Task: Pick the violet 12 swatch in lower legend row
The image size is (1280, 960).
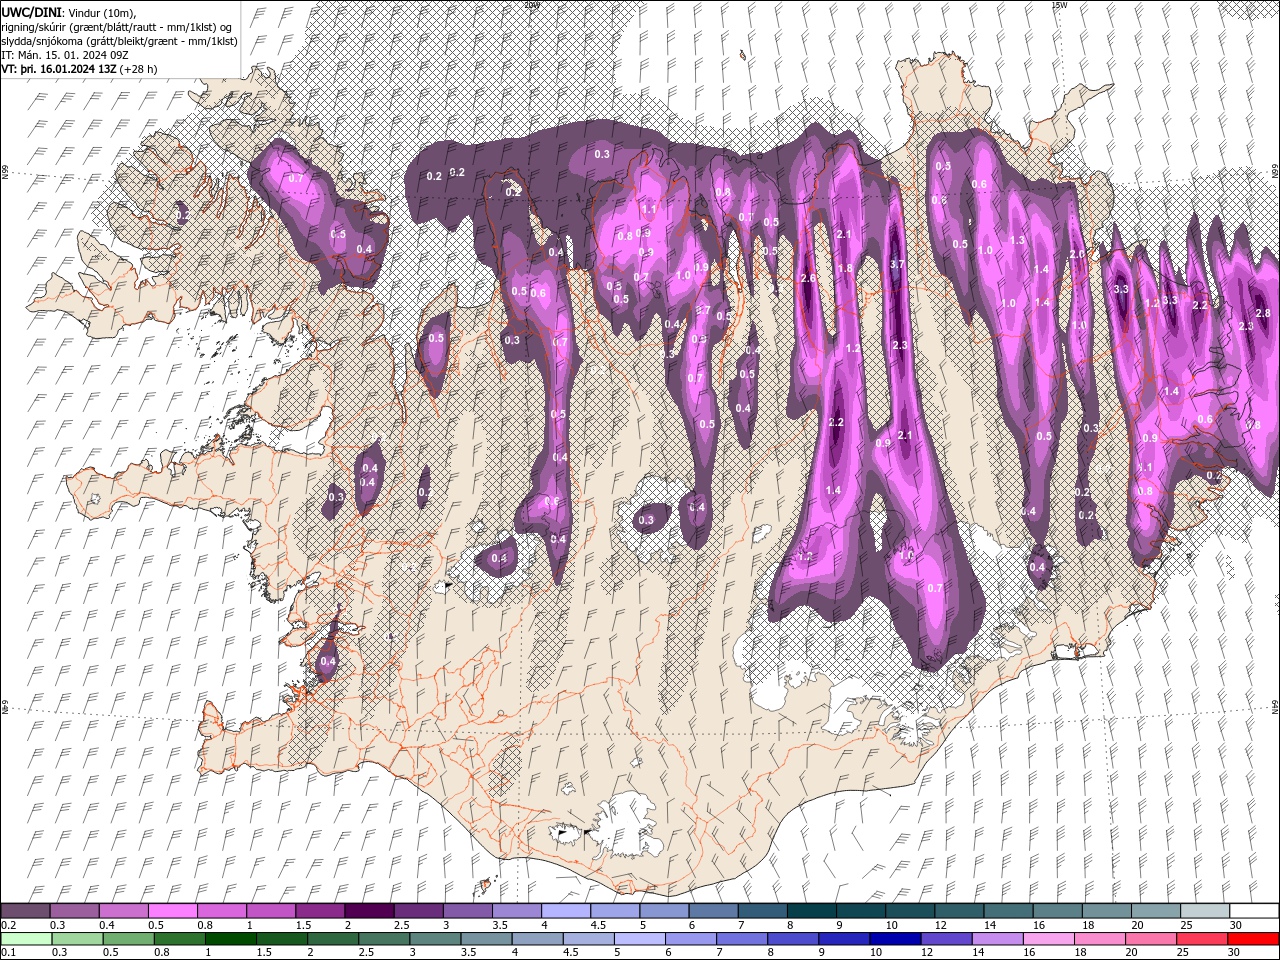Action: [x=948, y=938]
